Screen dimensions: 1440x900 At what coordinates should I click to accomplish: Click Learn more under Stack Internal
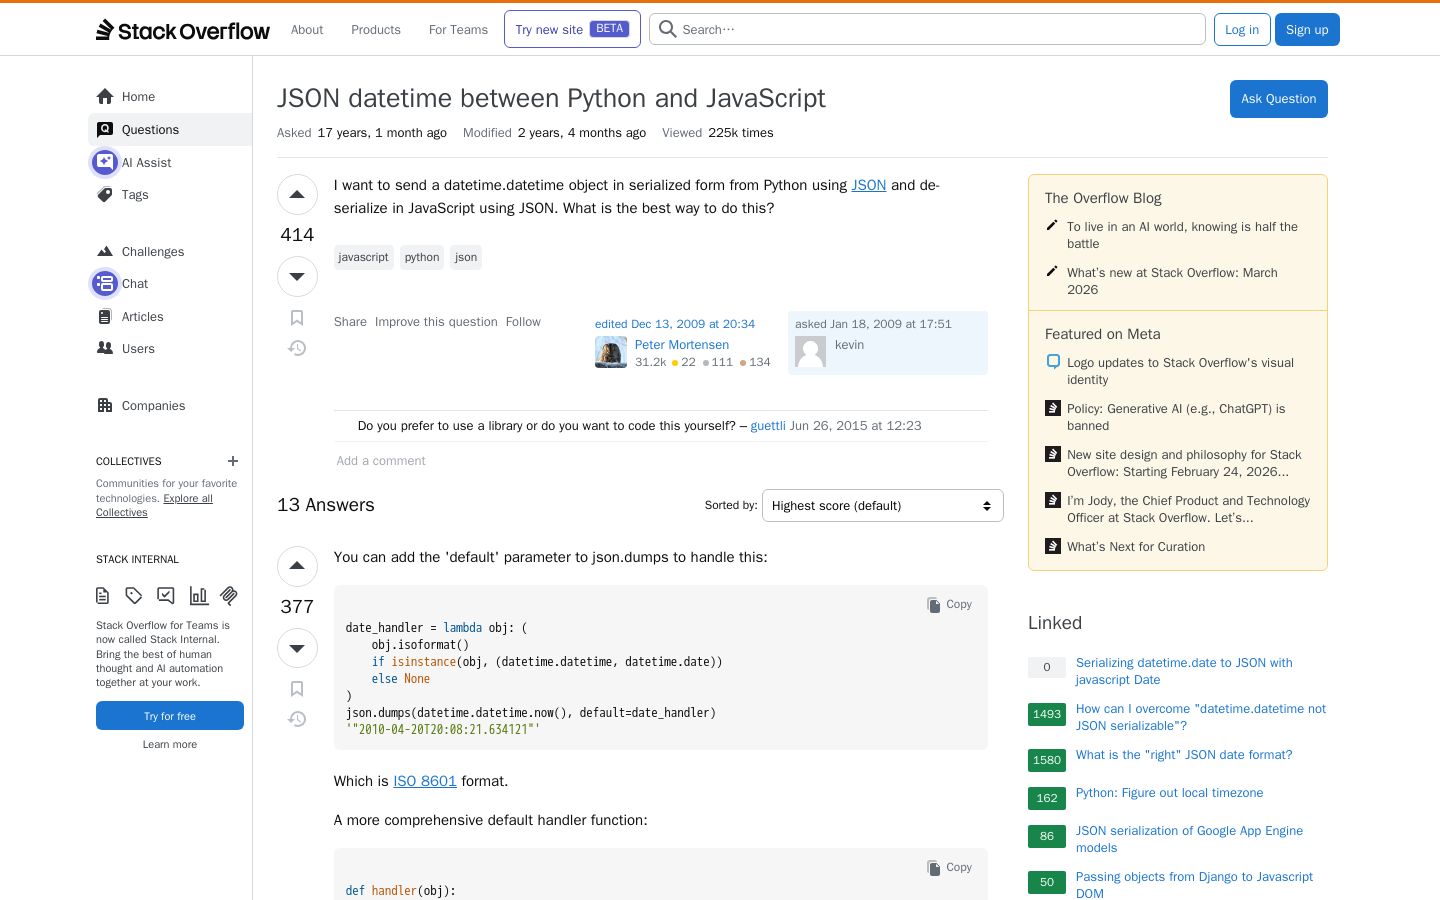tap(170, 744)
